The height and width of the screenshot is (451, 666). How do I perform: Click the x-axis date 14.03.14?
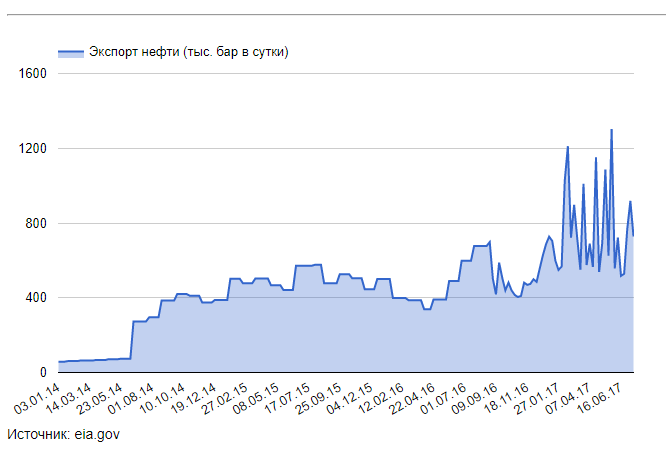pyautogui.click(x=68, y=398)
